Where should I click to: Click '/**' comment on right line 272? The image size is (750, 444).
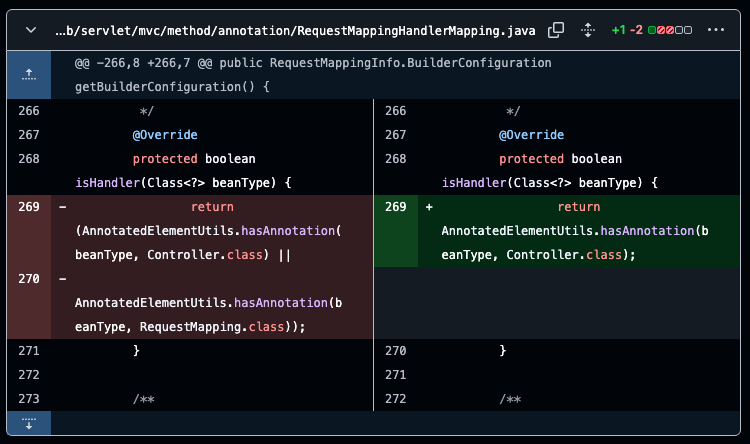tap(510, 399)
